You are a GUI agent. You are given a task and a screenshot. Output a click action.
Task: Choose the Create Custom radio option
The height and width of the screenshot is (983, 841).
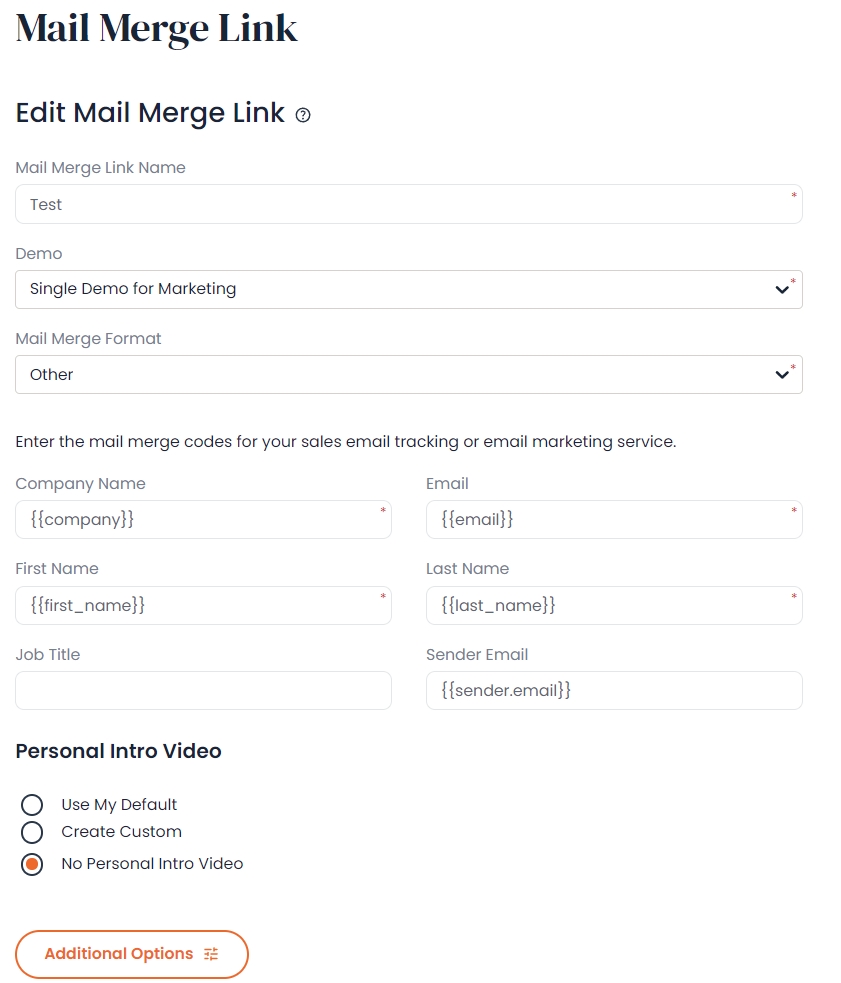point(32,832)
